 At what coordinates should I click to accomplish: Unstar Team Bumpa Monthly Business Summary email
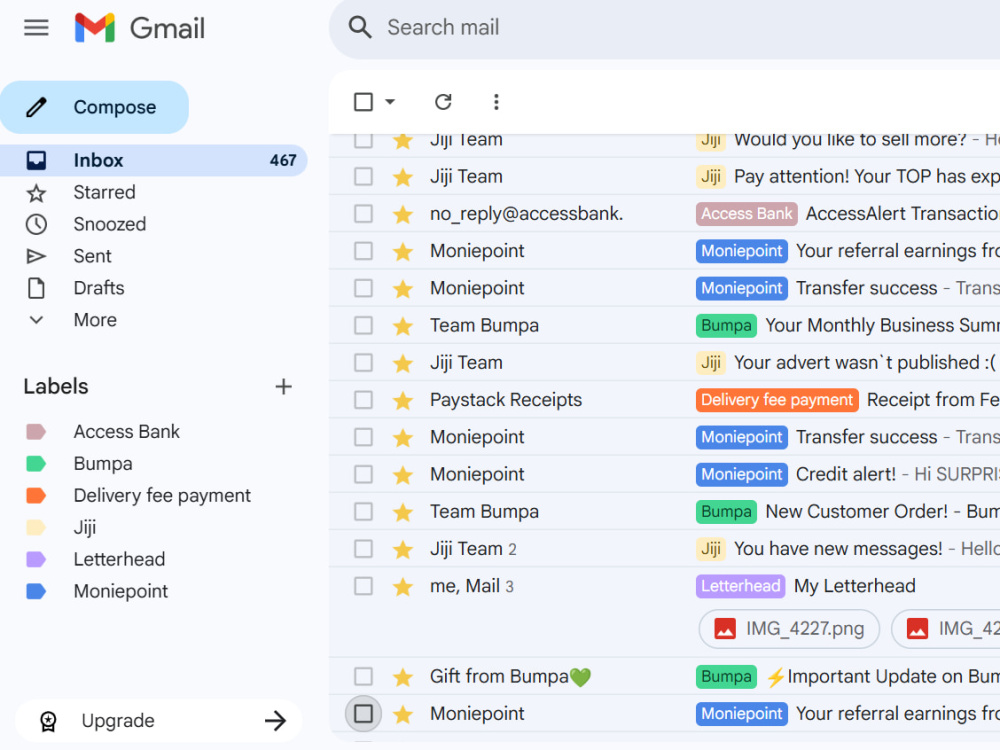coord(402,326)
